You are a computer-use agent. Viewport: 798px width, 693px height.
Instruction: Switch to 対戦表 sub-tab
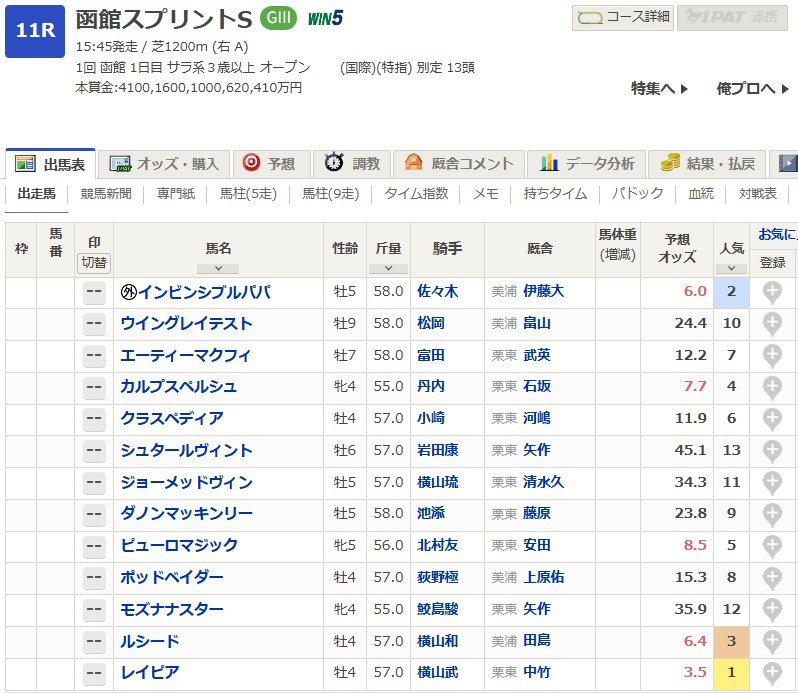coord(758,194)
